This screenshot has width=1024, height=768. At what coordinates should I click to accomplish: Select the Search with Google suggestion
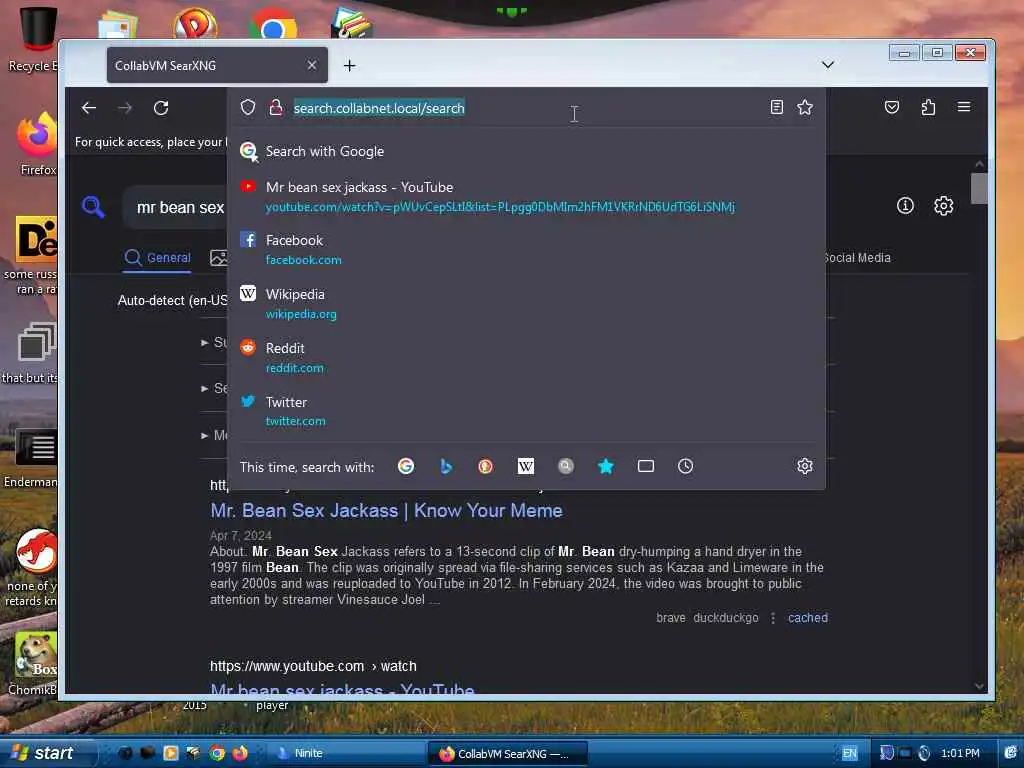(526, 152)
